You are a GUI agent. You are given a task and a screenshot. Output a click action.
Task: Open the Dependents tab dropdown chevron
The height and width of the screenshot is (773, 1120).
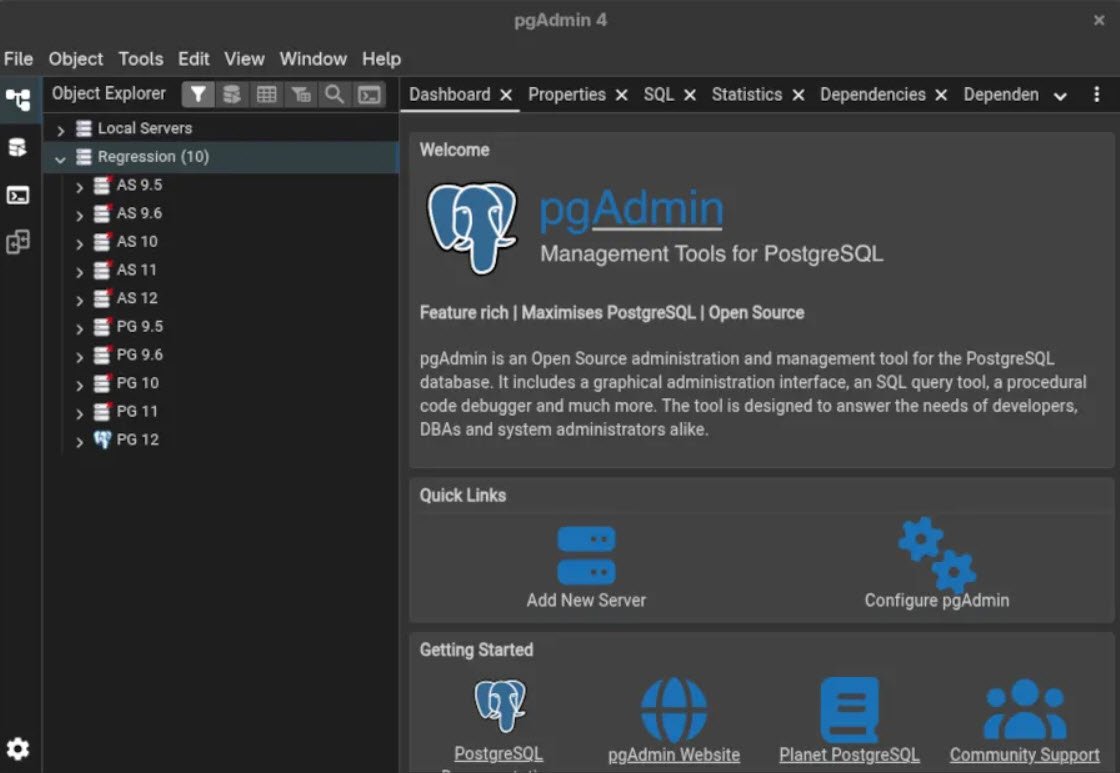point(1059,95)
